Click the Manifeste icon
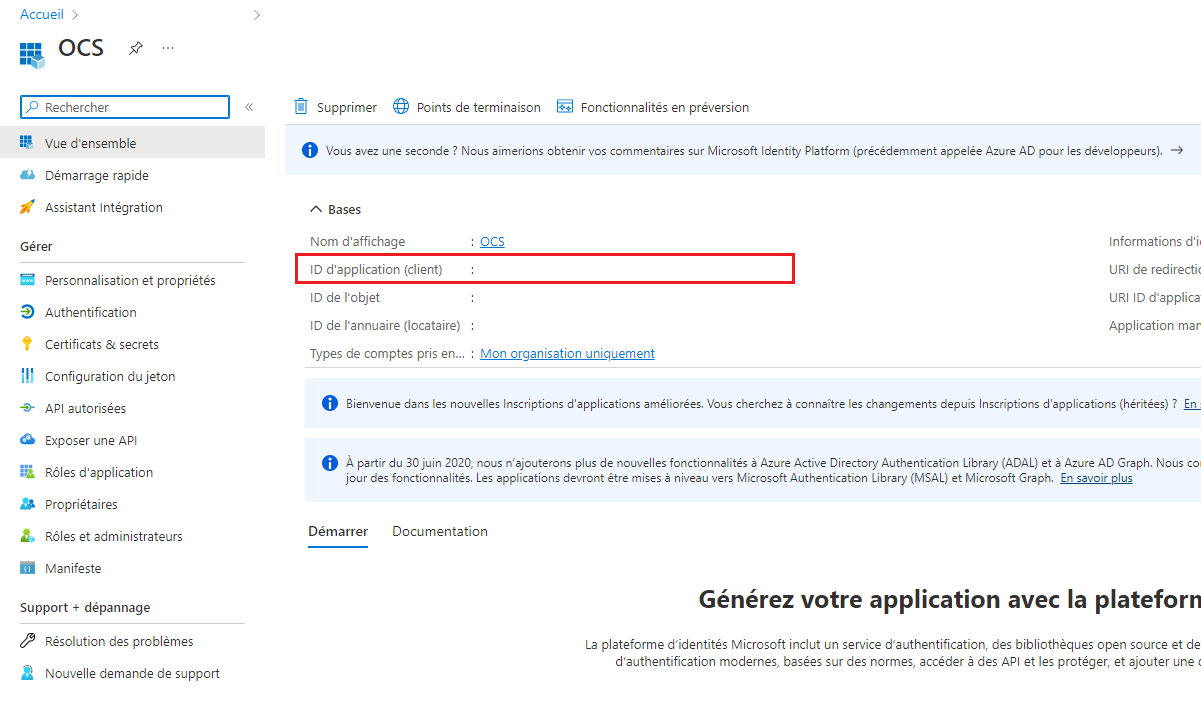The width and height of the screenshot is (1201, 704). [x=27, y=568]
